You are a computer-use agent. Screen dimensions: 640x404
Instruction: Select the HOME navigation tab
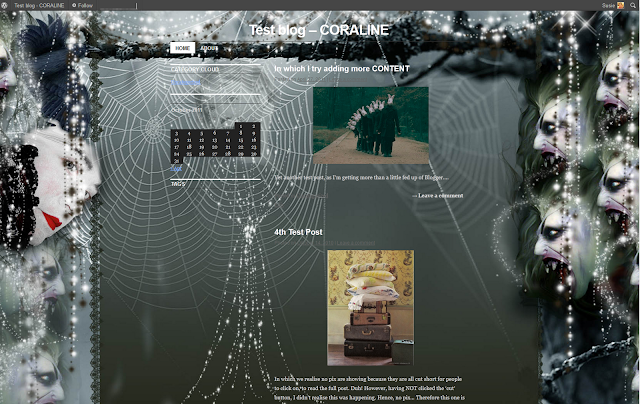click(x=182, y=48)
